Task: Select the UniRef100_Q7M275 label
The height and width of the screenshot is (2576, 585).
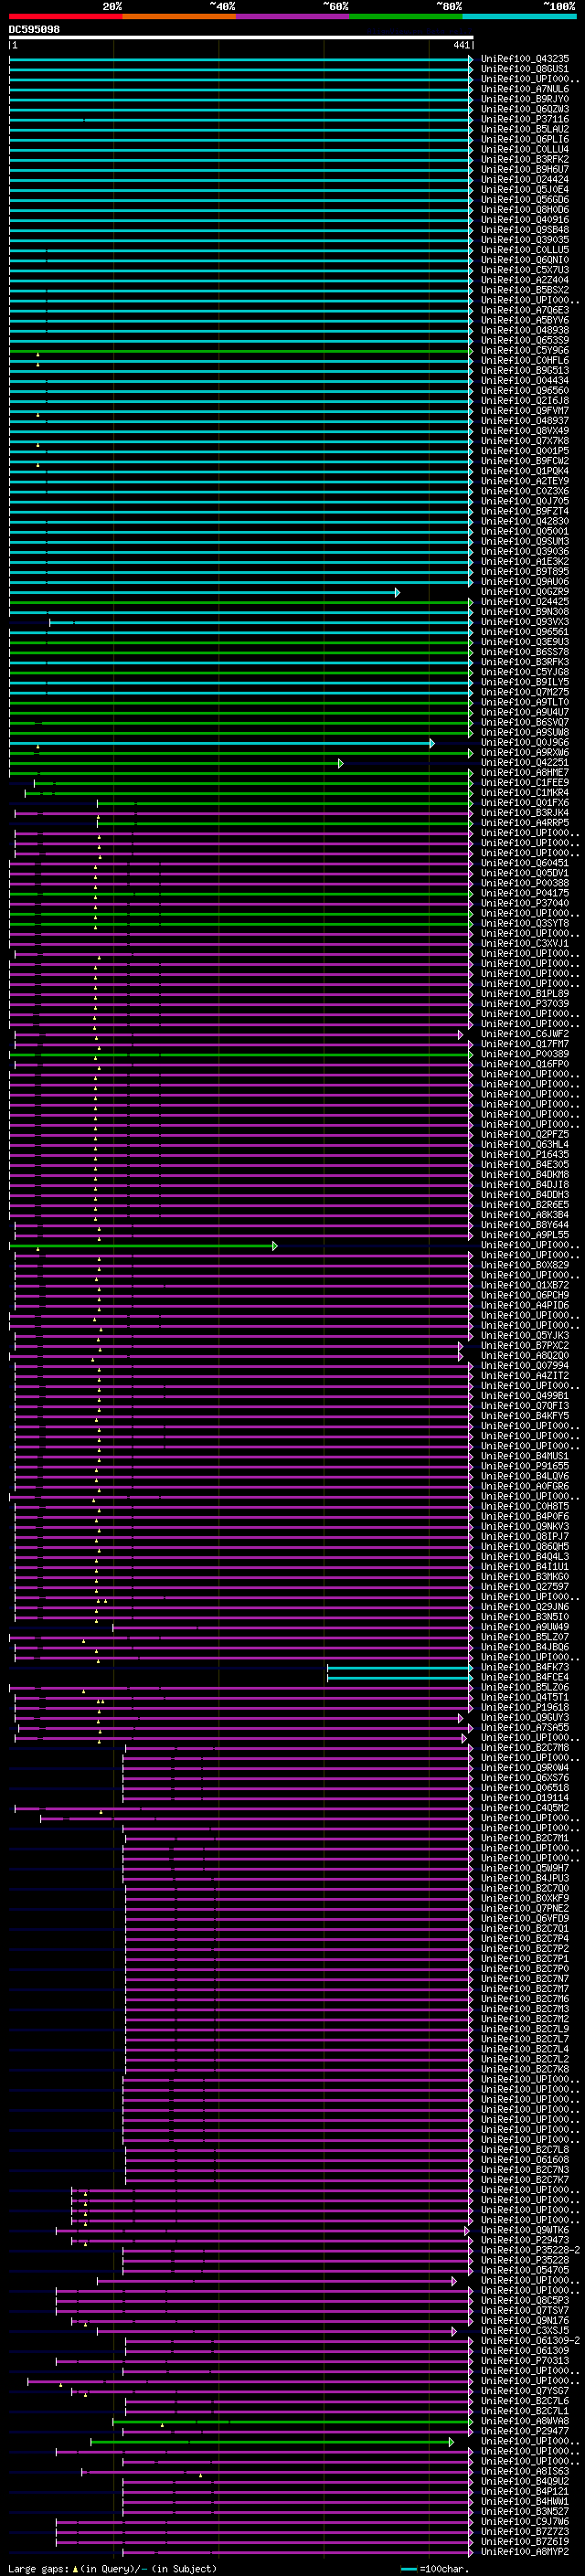Action: [525, 692]
